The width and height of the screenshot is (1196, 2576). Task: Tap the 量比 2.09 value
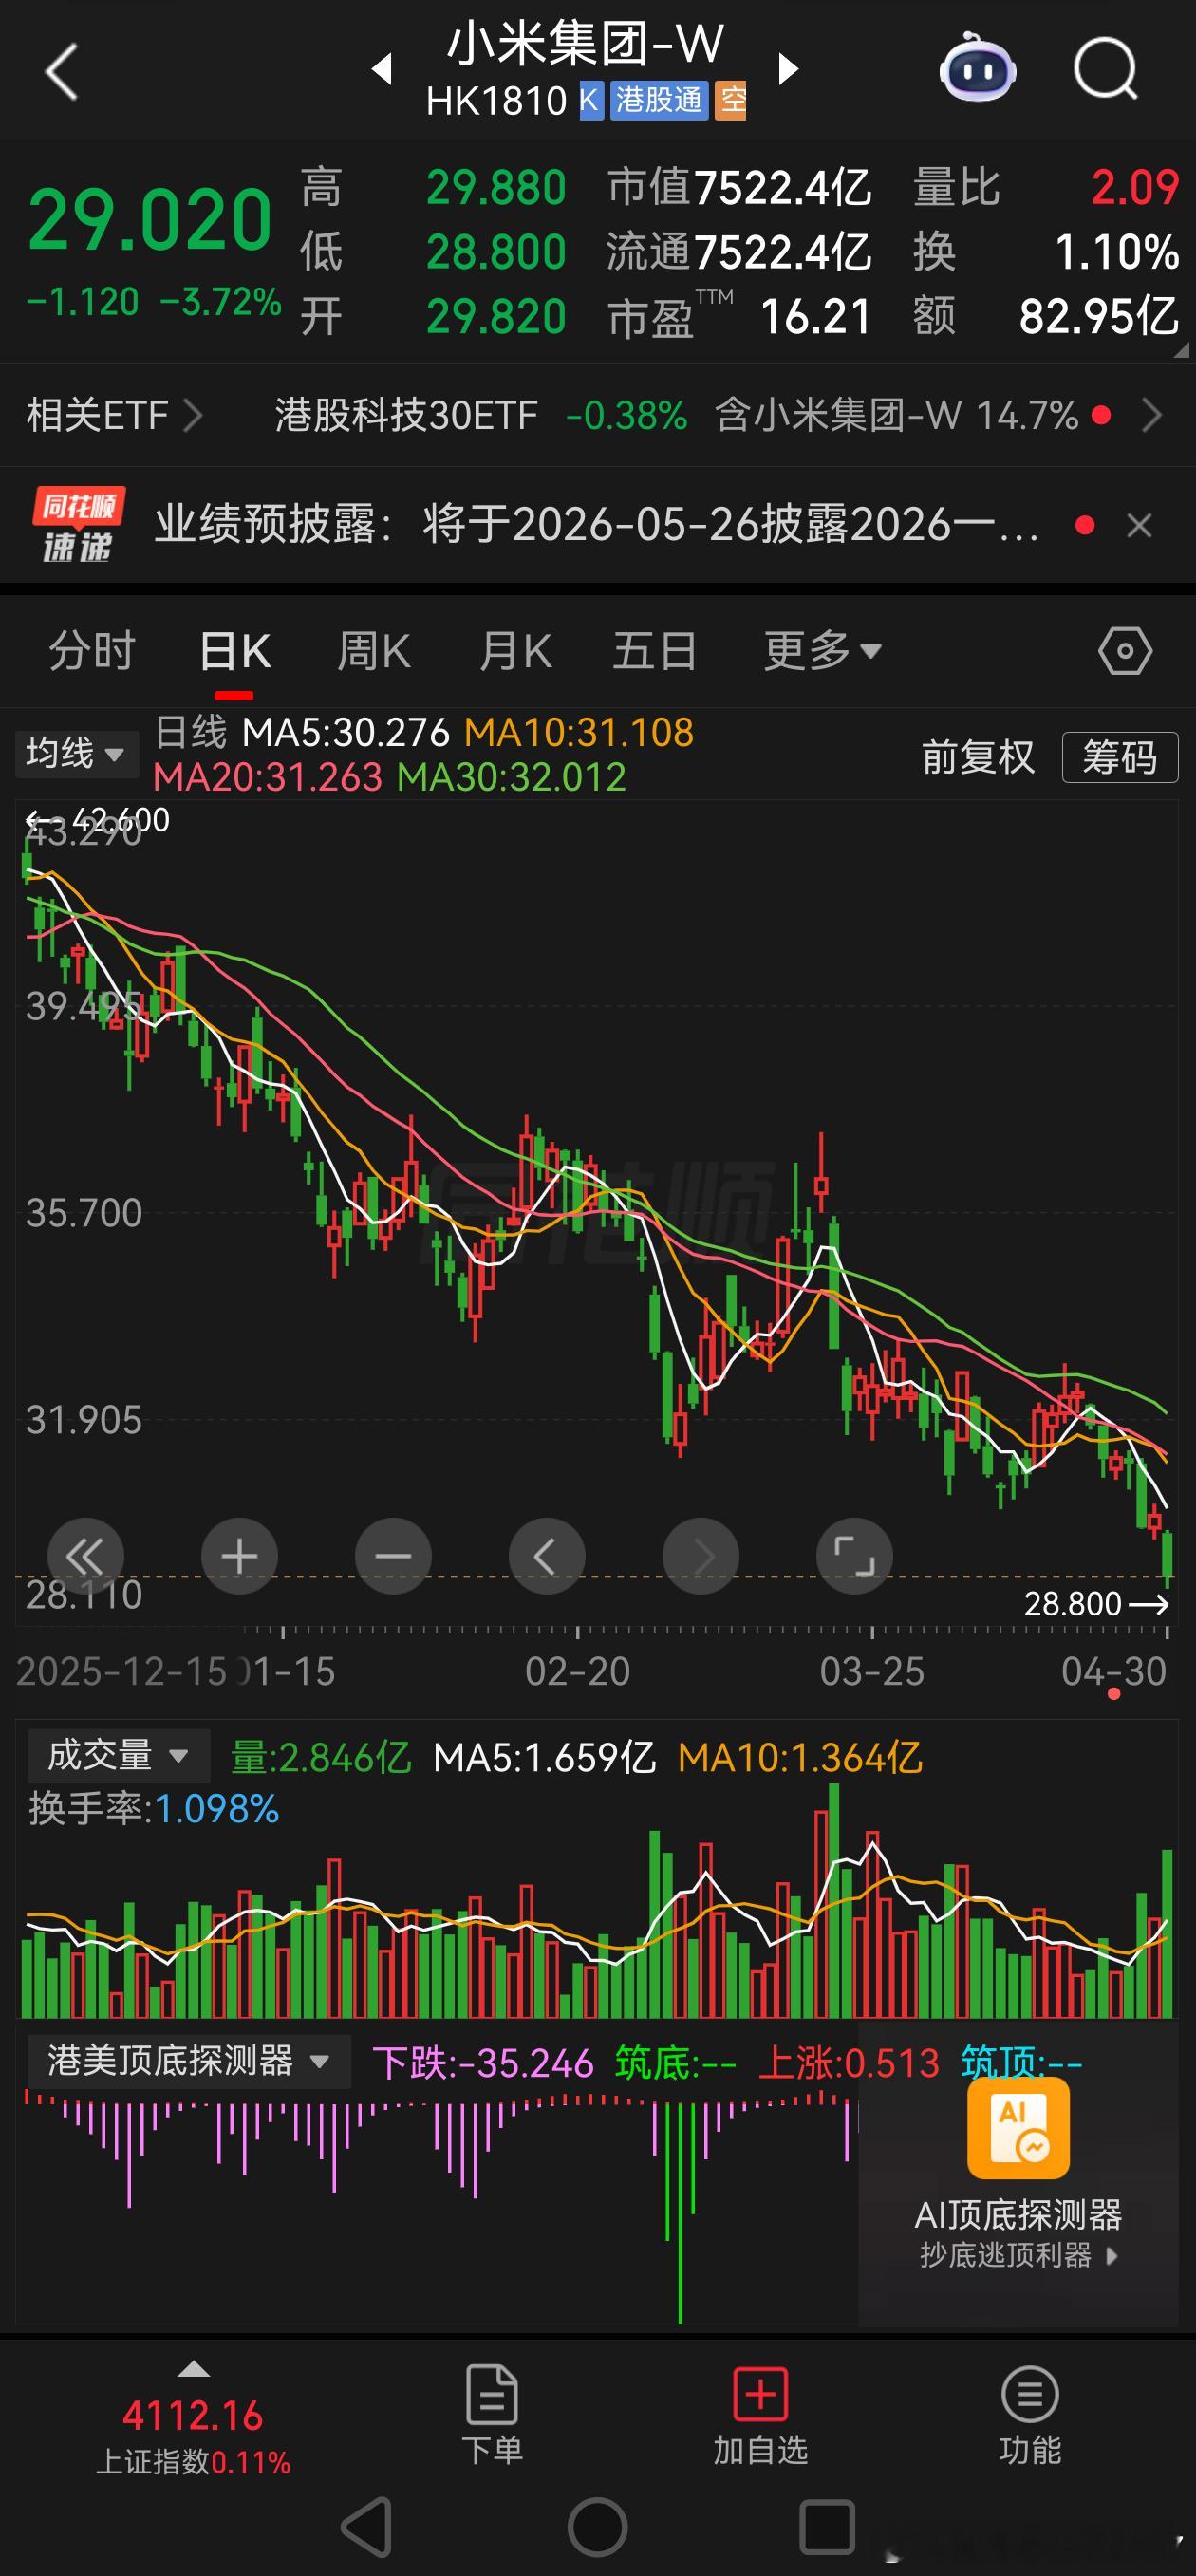[1046, 187]
